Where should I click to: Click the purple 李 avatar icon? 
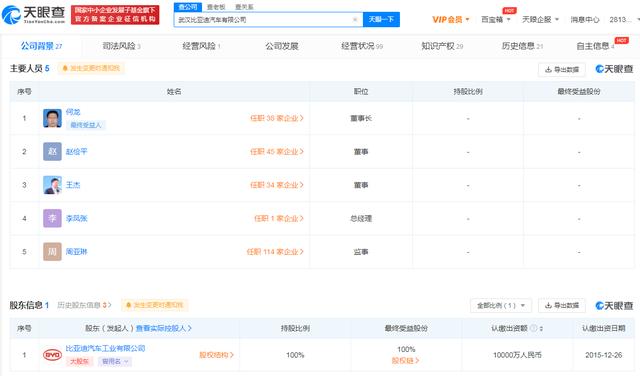click(x=52, y=218)
